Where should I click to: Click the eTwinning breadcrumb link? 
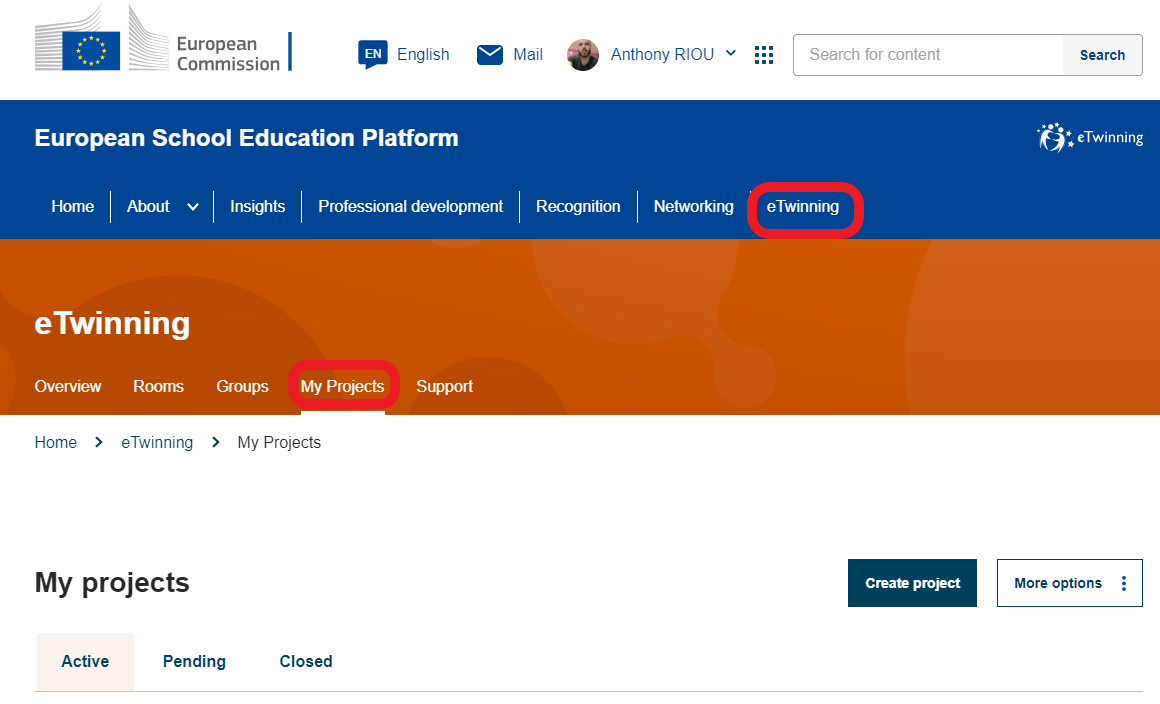(x=157, y=443)
